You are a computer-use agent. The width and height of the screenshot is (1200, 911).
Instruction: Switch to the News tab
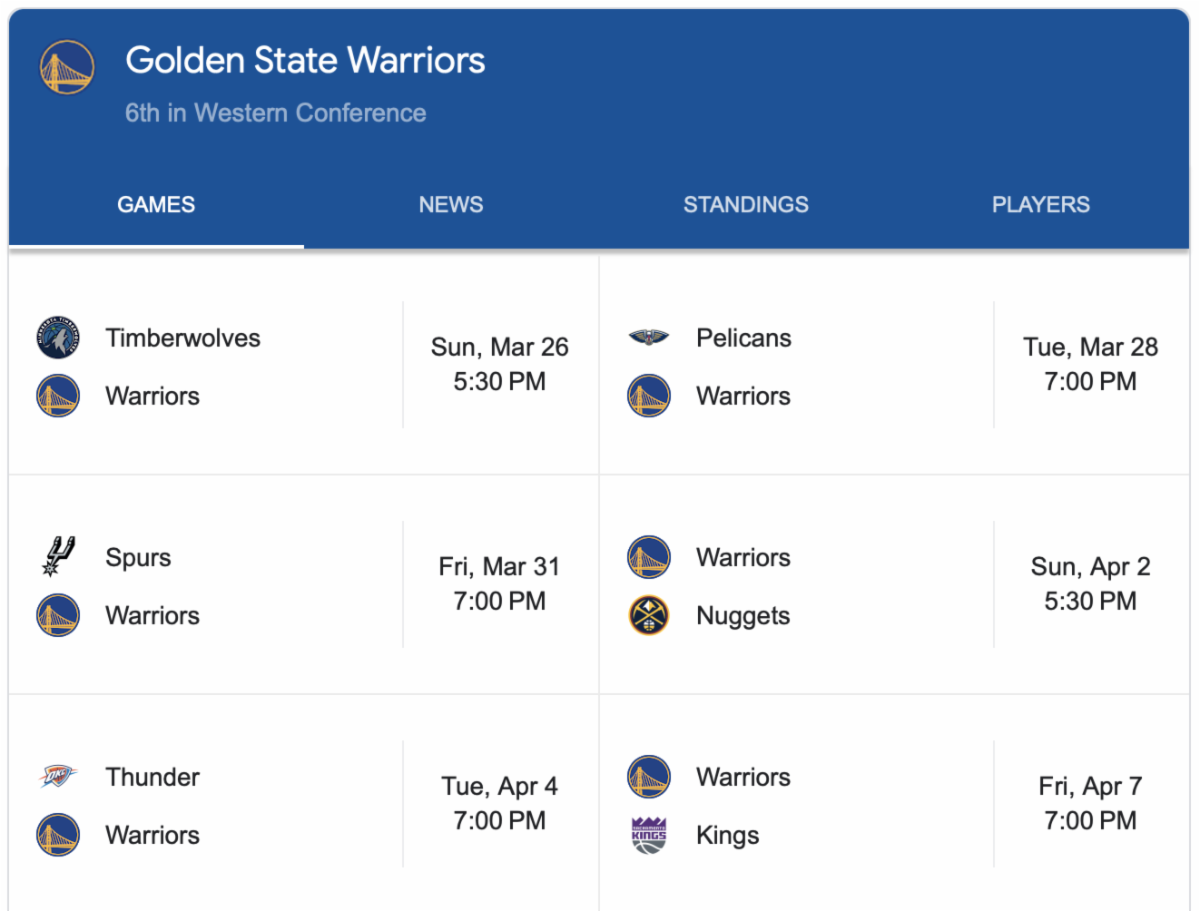(x=451, y=205)
